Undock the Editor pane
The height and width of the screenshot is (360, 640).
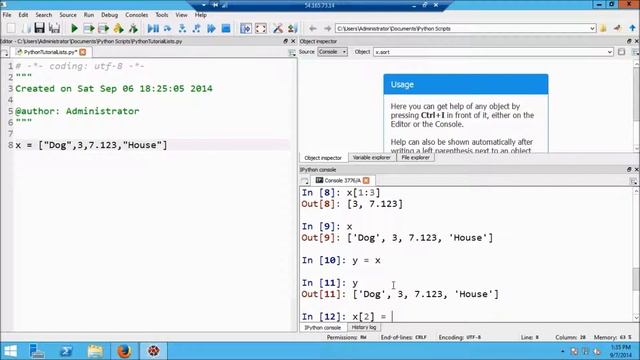coord(285,41)
